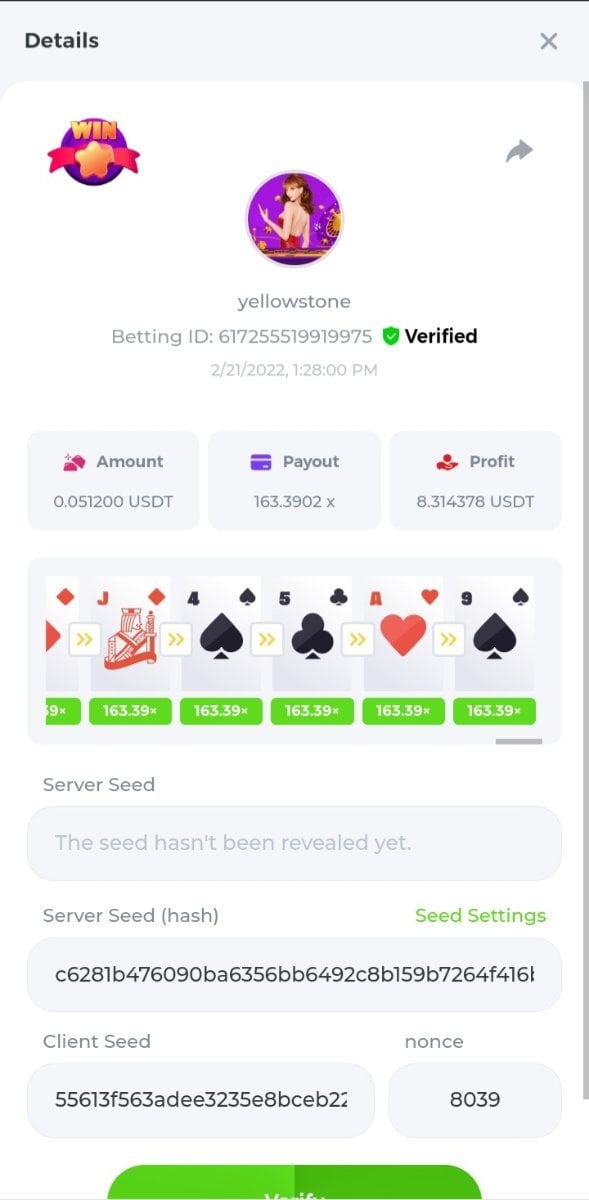This screenshot has height=1200, width=589.
Task: Click the green Verified shield icon
Action: coord(391,336)
